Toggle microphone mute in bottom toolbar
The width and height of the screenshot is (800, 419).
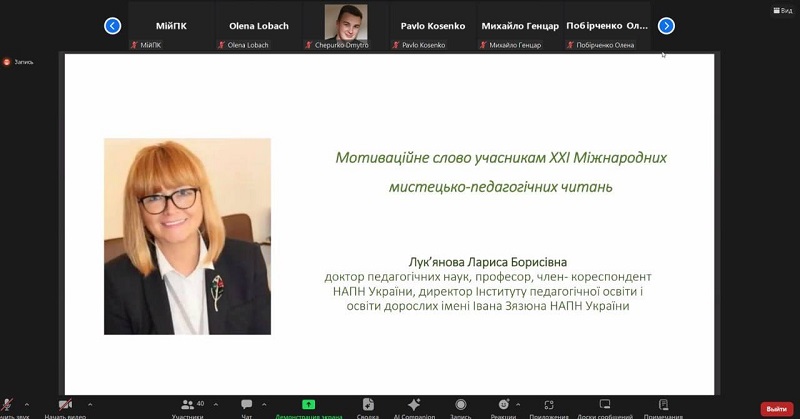coord(7,407)
